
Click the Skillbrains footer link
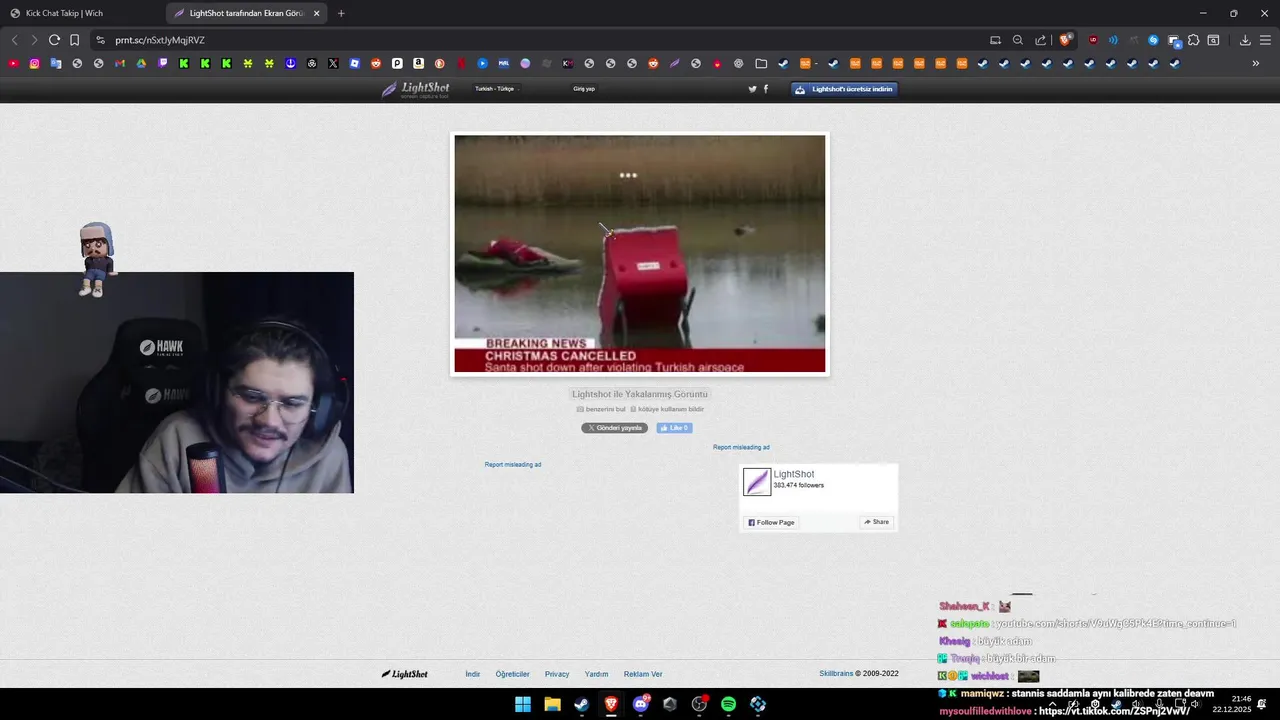(x=836, y=673)
